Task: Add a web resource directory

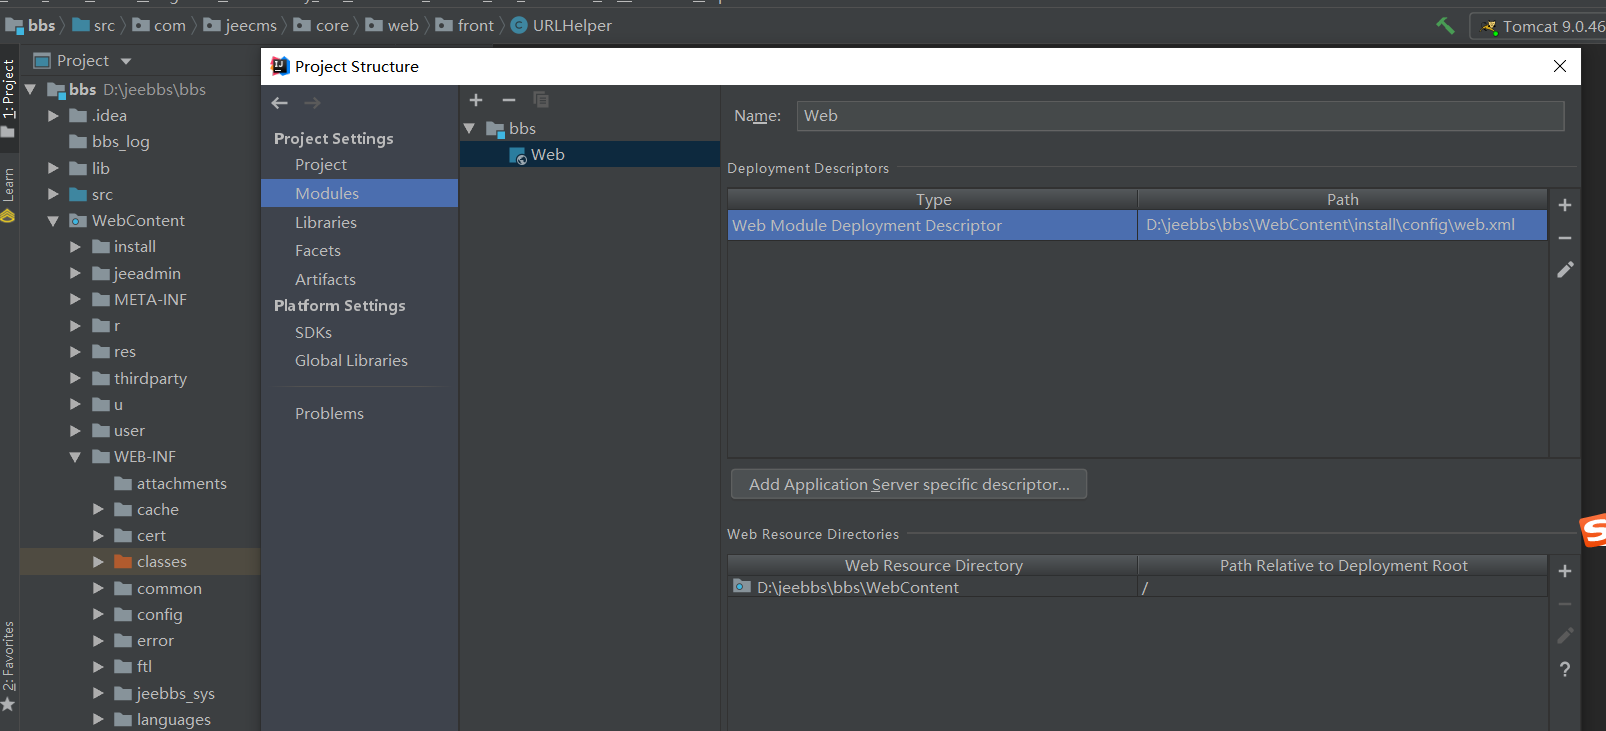Action: pos(1565,571)
